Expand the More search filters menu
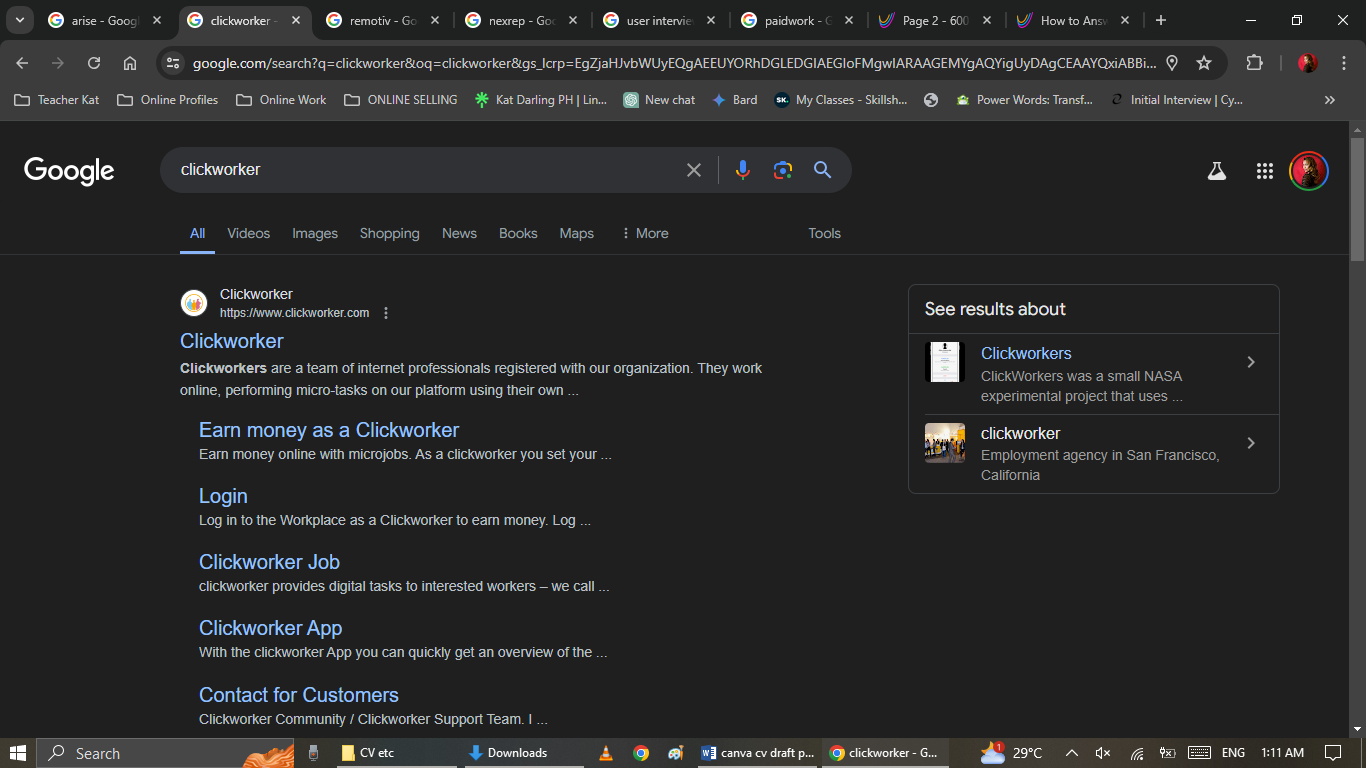 (x=645, y=233)
